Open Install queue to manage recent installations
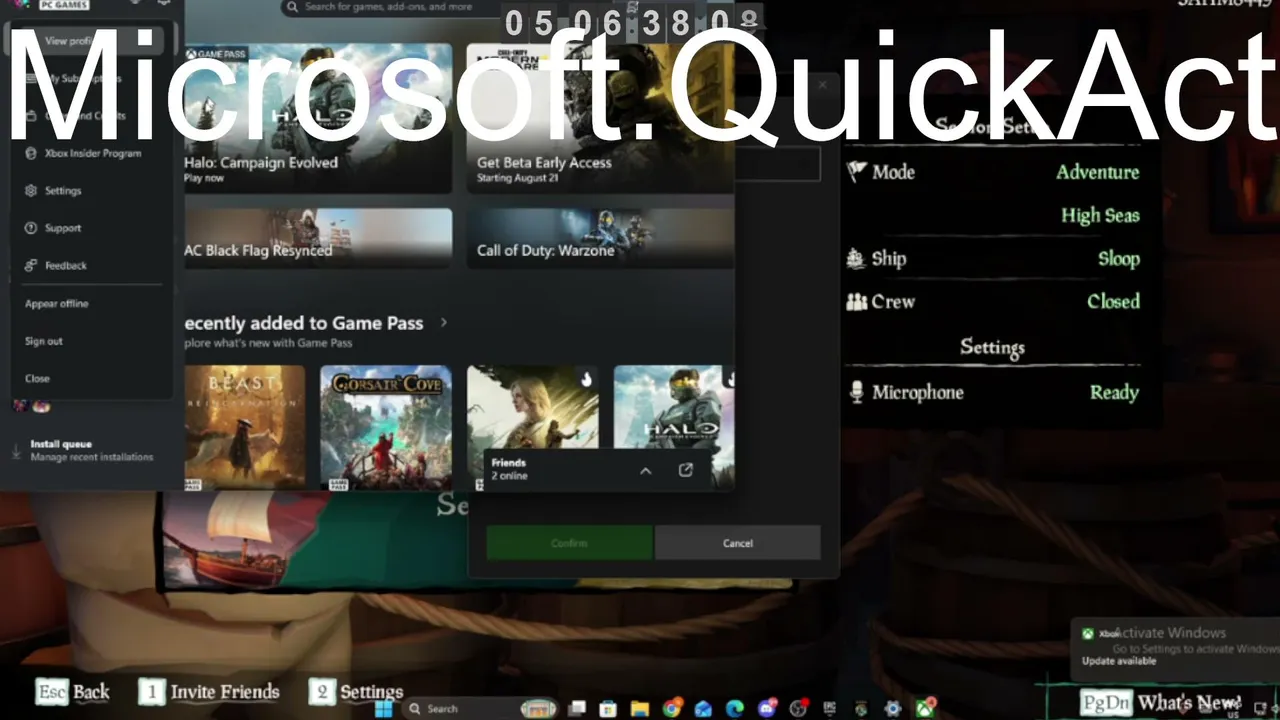 (x=92, y=450)
